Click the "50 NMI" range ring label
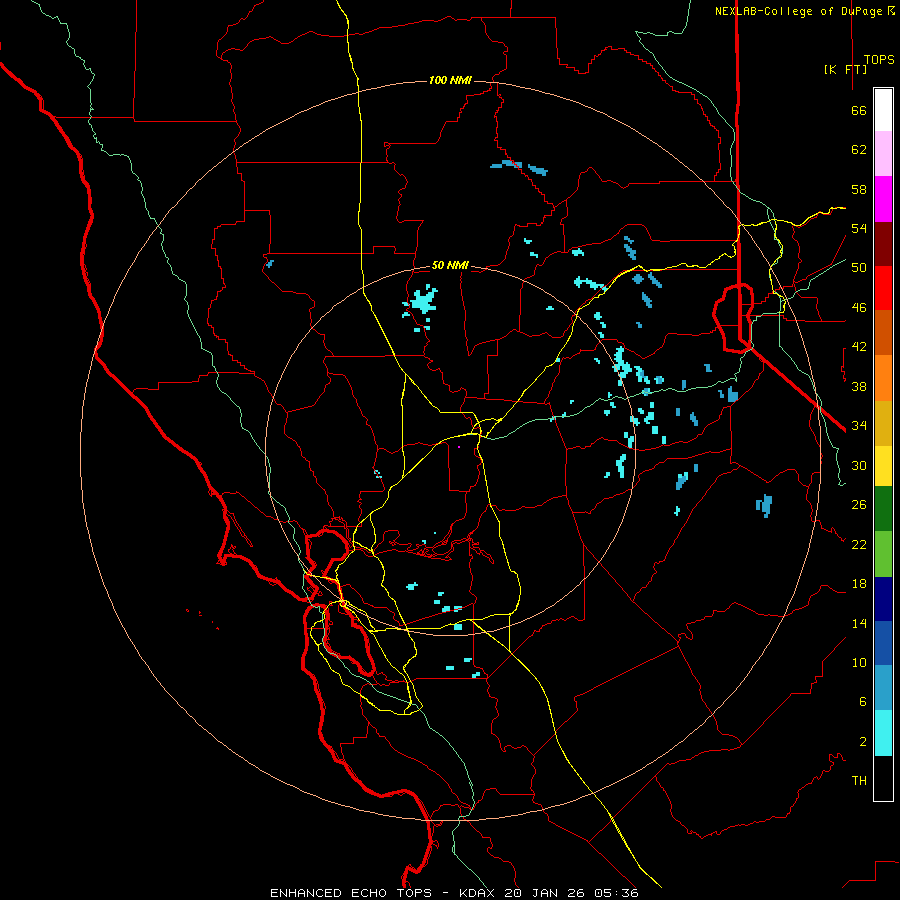900x900 pixels. click(x=450, y=265)
